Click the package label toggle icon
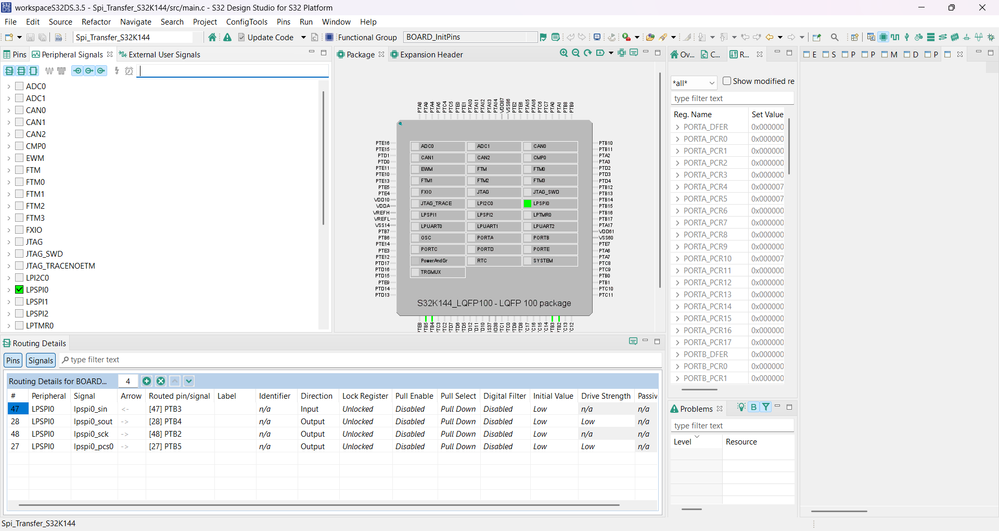Screen dimensions: 999x531 tap(600, 54)
